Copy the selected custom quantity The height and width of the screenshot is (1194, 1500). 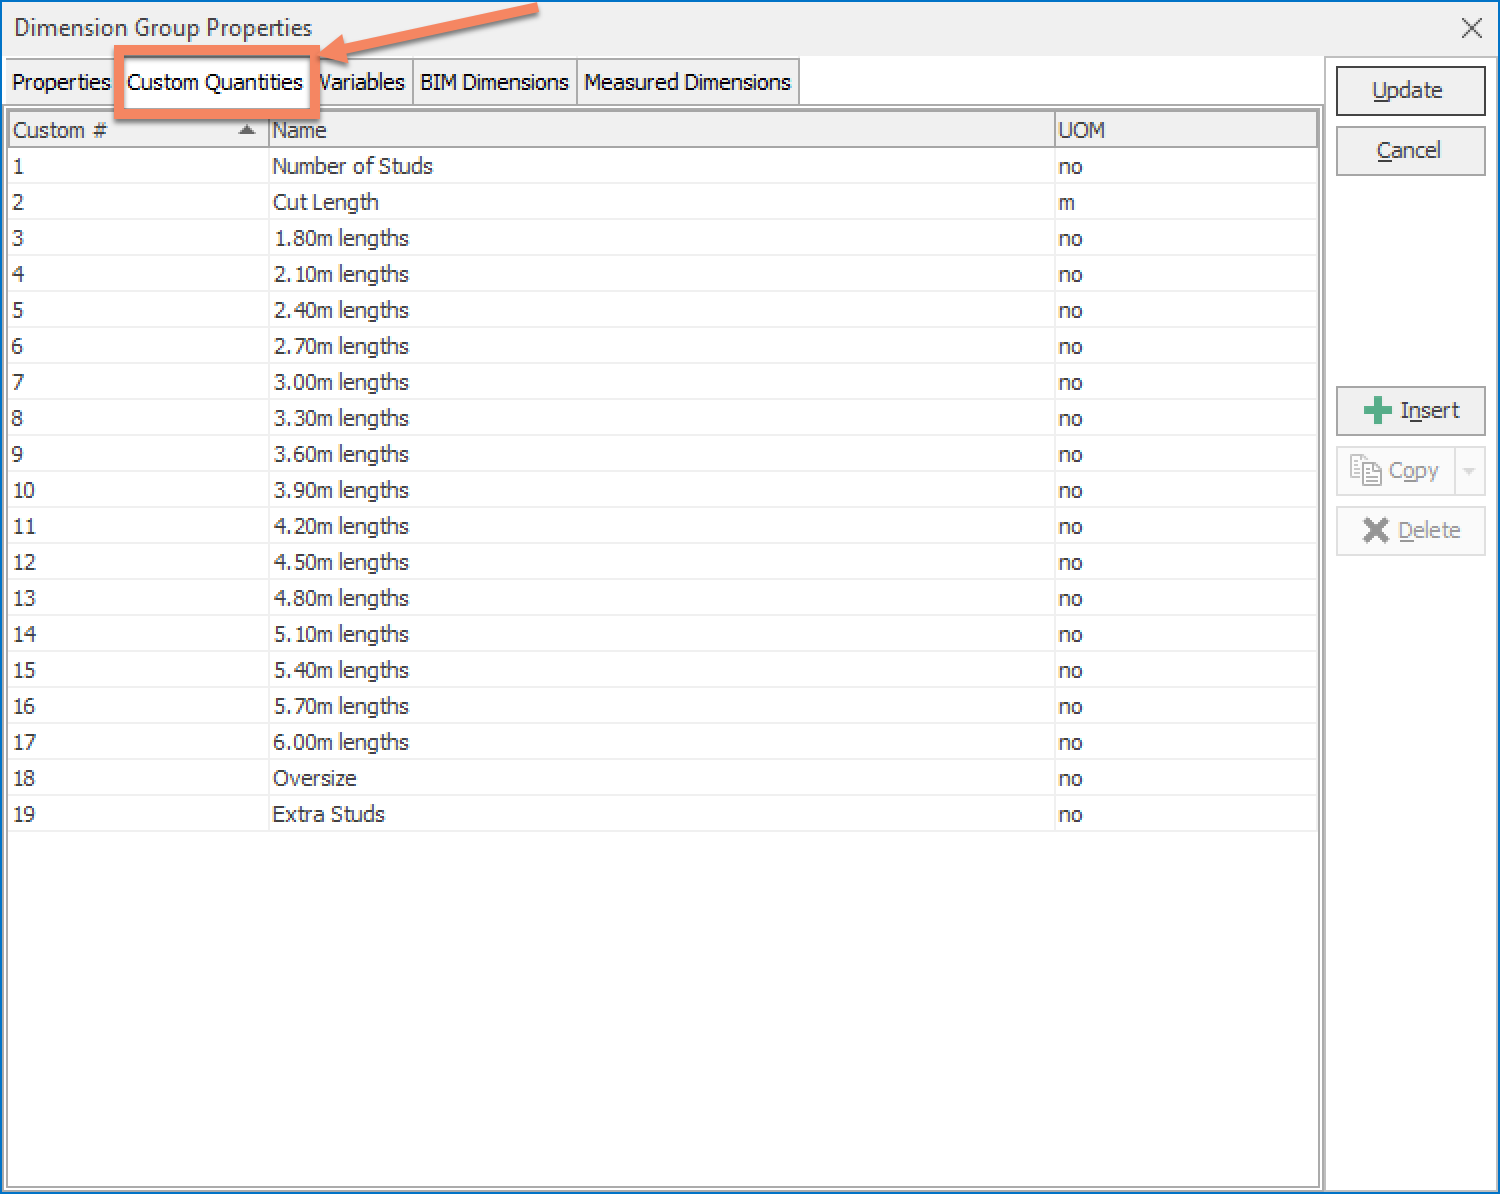point(1396,471)
